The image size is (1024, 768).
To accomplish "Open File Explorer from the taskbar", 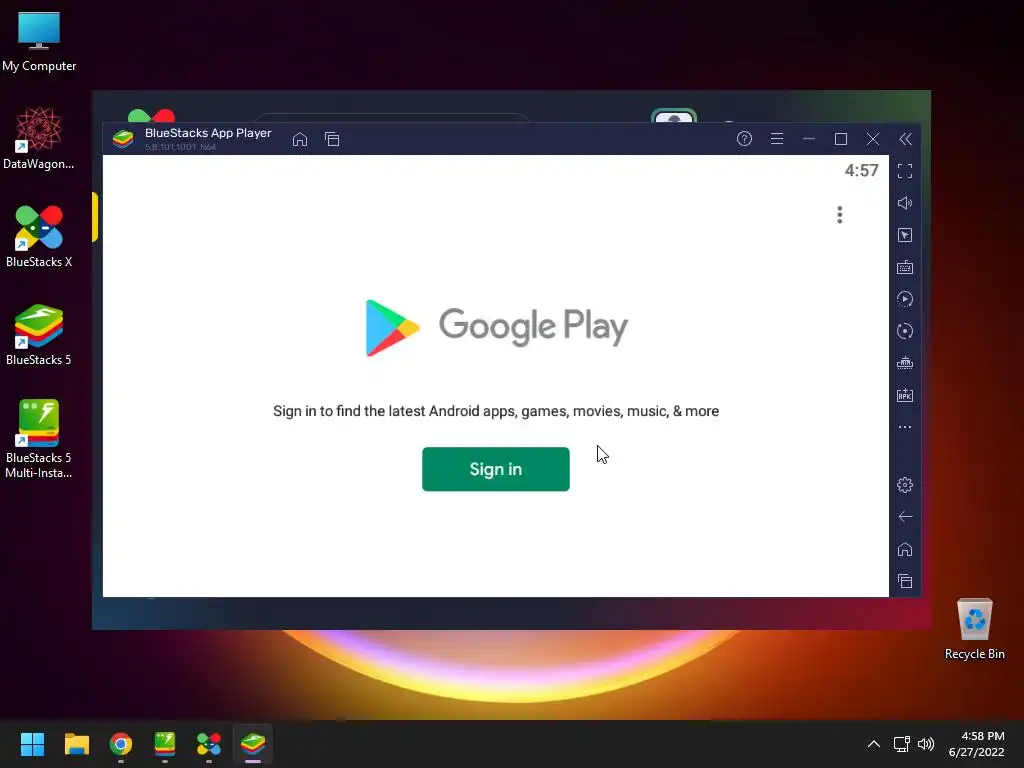I will [x=76, y=744].
